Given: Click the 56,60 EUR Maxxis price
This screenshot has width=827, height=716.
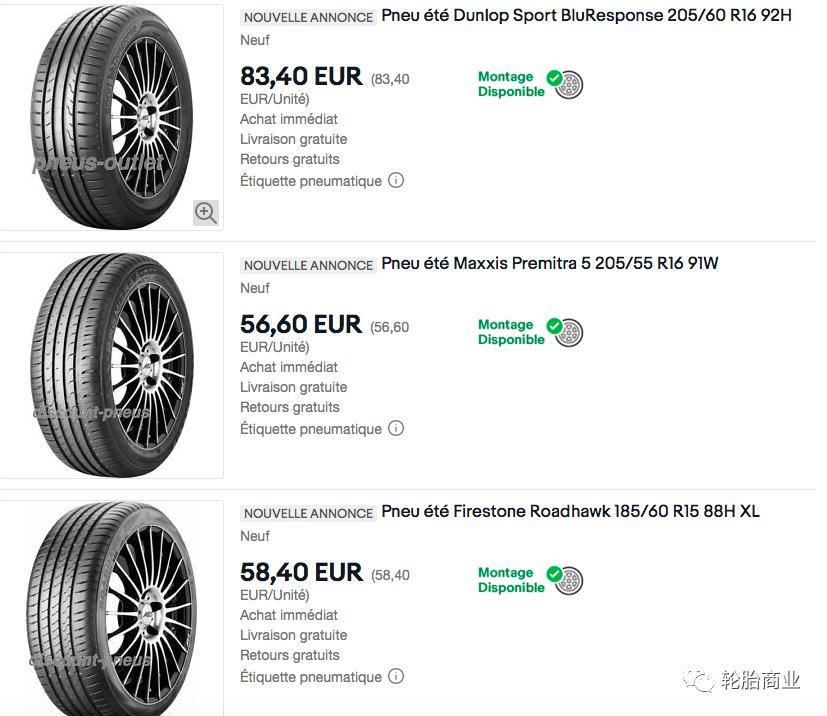Looking at the screenshot, I should tap(301, 324).
